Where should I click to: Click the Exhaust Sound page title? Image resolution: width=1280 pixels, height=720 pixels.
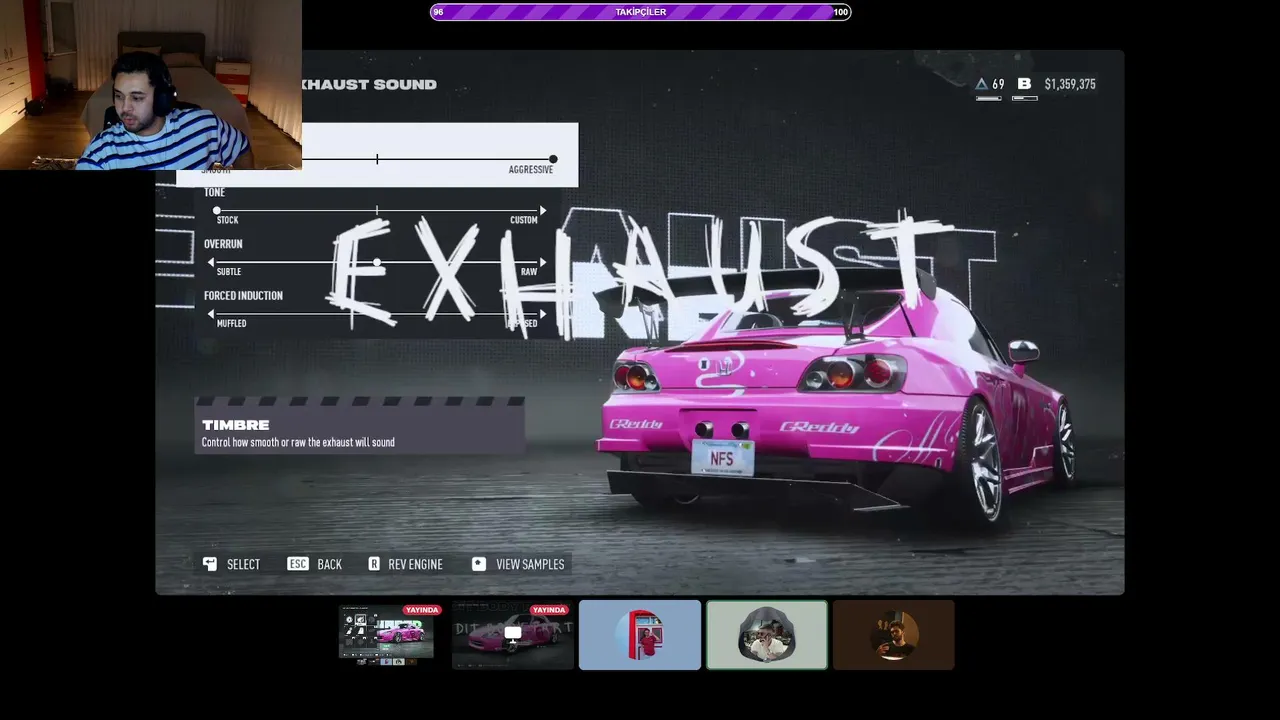click(x=369, y=84)
